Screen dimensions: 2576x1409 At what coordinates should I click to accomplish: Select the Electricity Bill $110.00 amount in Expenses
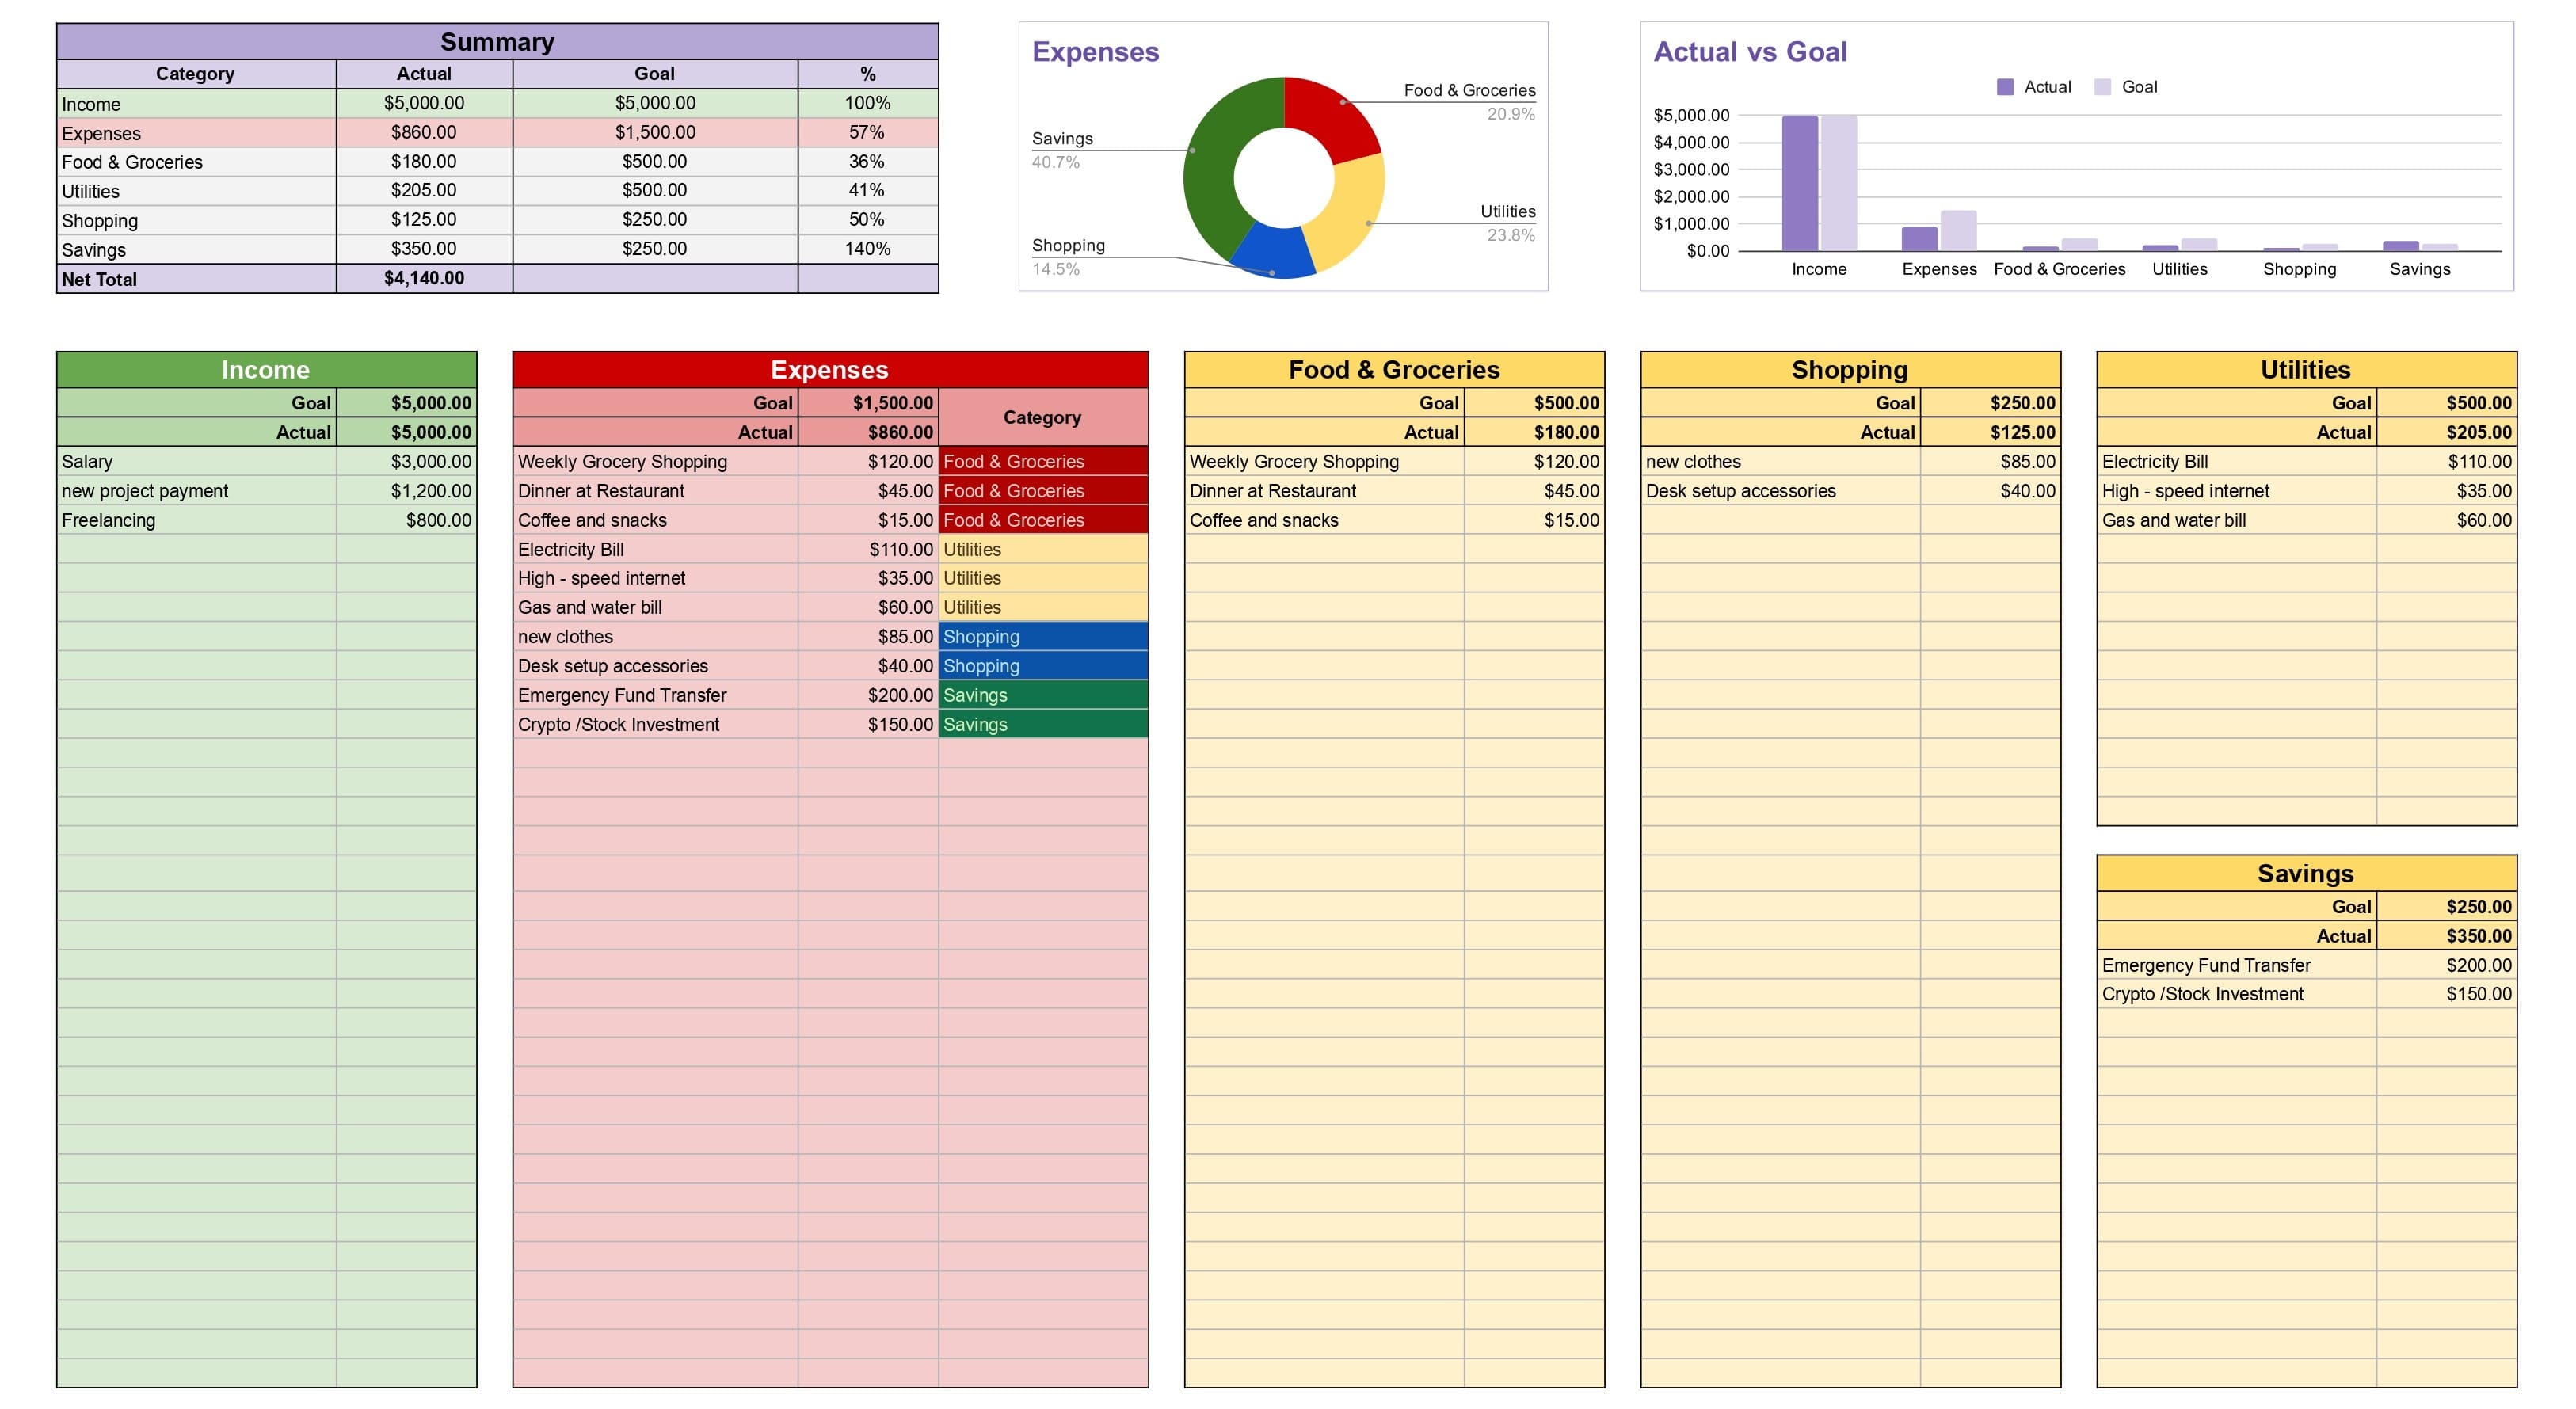click(868, 549)
